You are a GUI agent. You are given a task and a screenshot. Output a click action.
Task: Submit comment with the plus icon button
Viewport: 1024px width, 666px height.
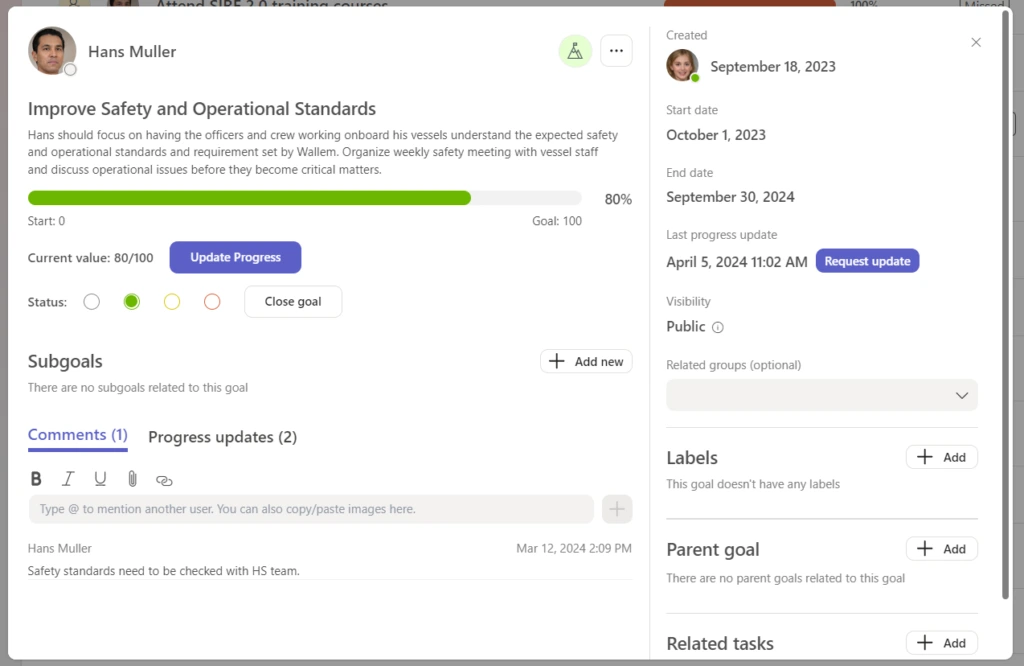coord(616,509)
